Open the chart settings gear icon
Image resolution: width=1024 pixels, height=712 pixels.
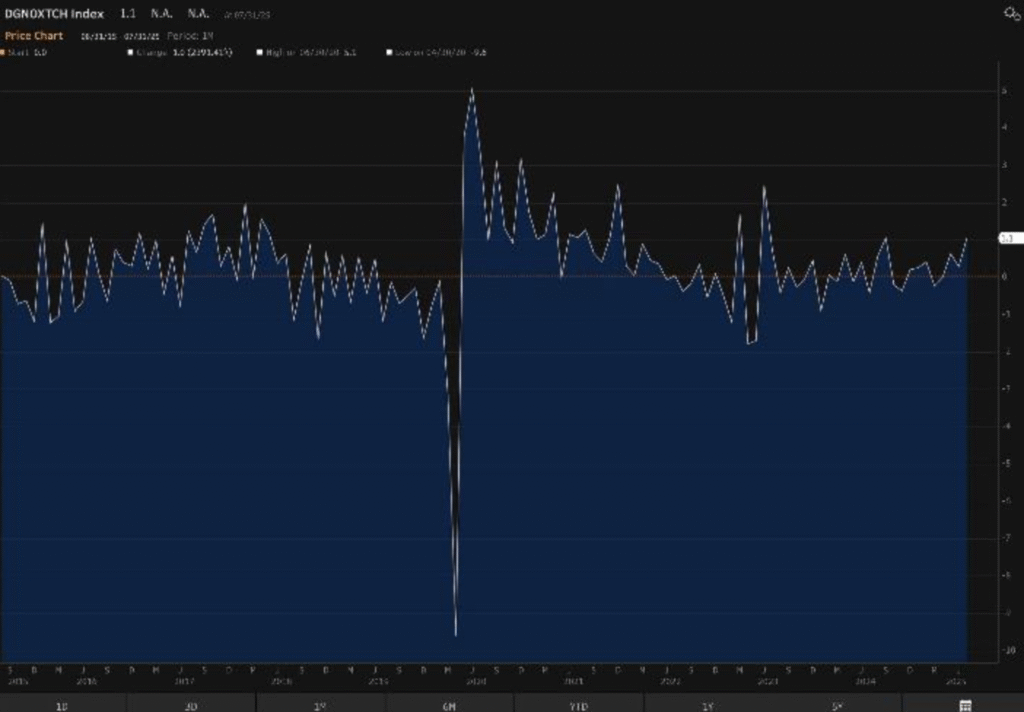click(1011, 13)
